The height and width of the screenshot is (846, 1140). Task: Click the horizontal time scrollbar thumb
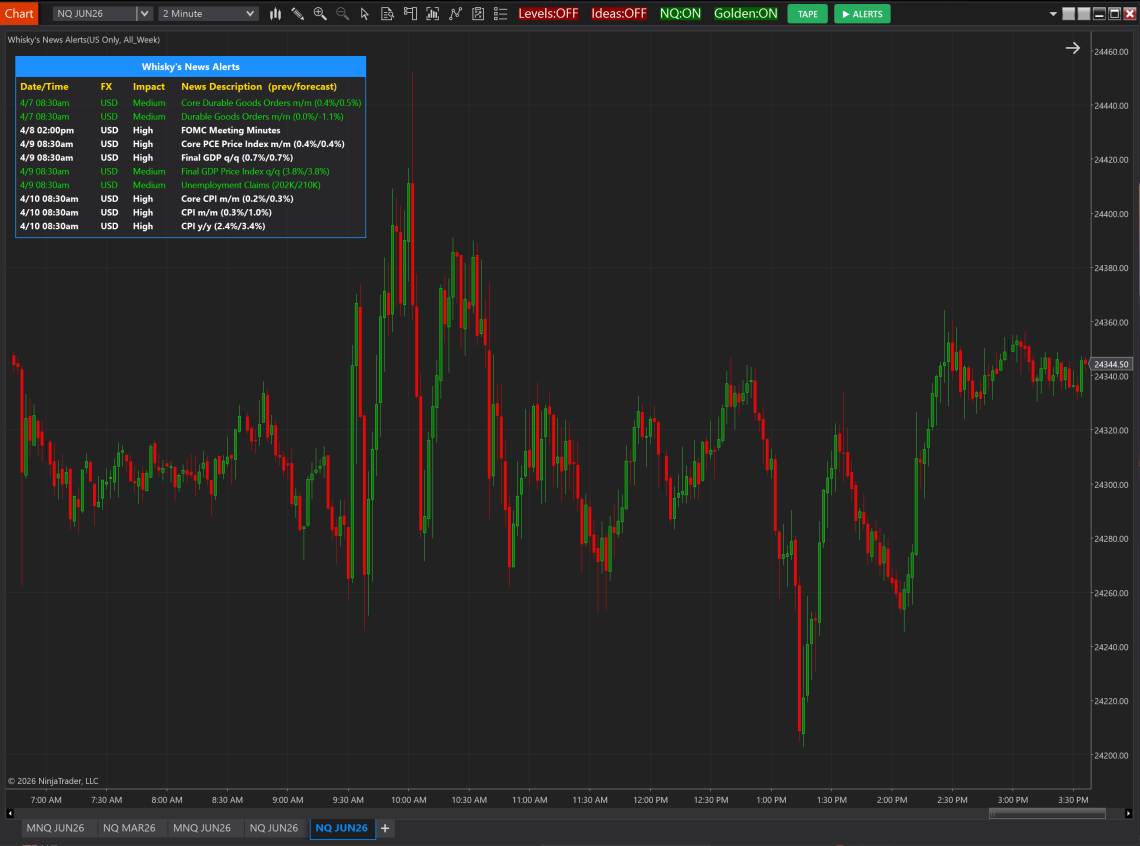pyautogui.click(x=1046, y=813)
